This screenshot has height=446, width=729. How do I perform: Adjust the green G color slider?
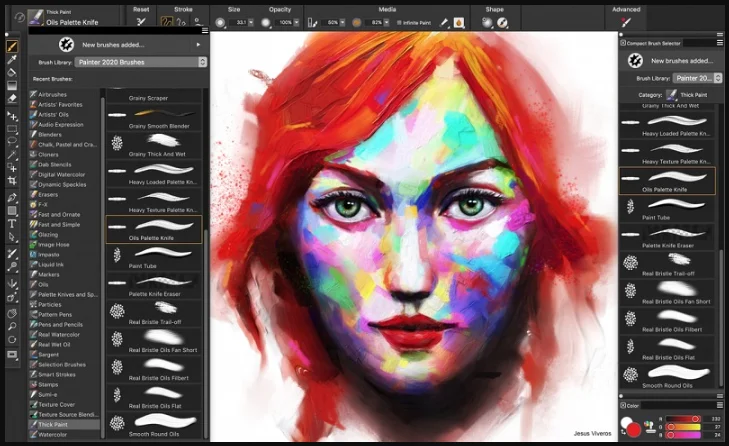pyautogui.click(x=683, y=426)
